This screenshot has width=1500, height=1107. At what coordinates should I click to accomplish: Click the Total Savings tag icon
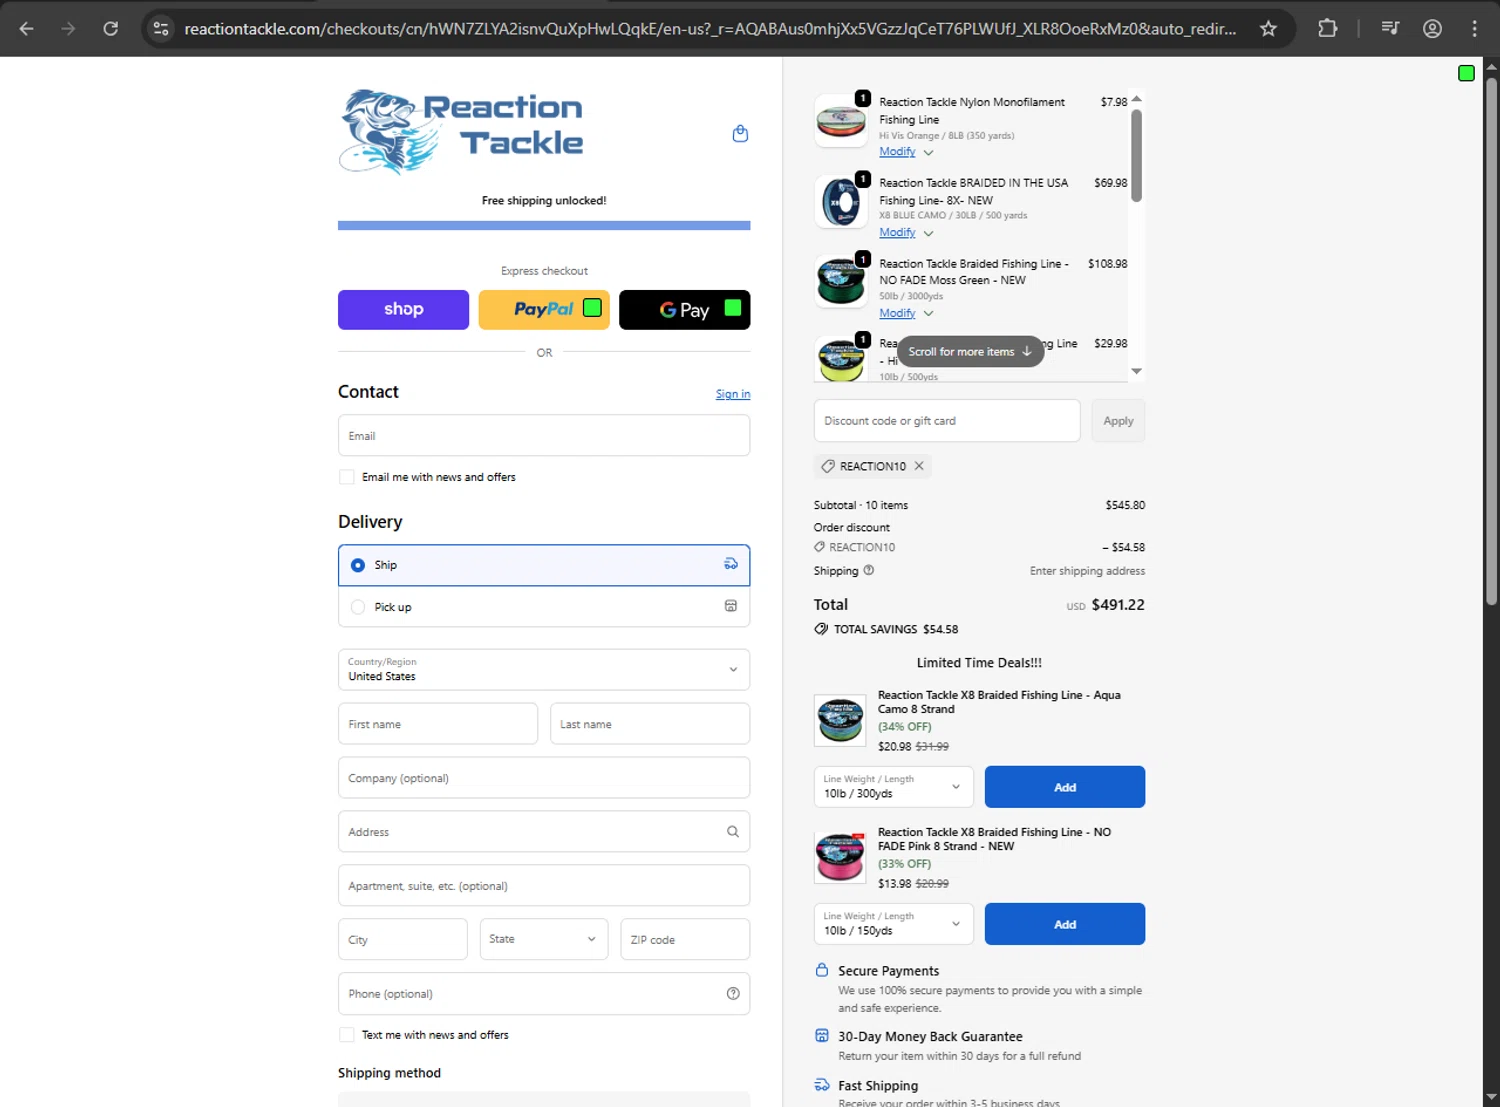[821, 629]
